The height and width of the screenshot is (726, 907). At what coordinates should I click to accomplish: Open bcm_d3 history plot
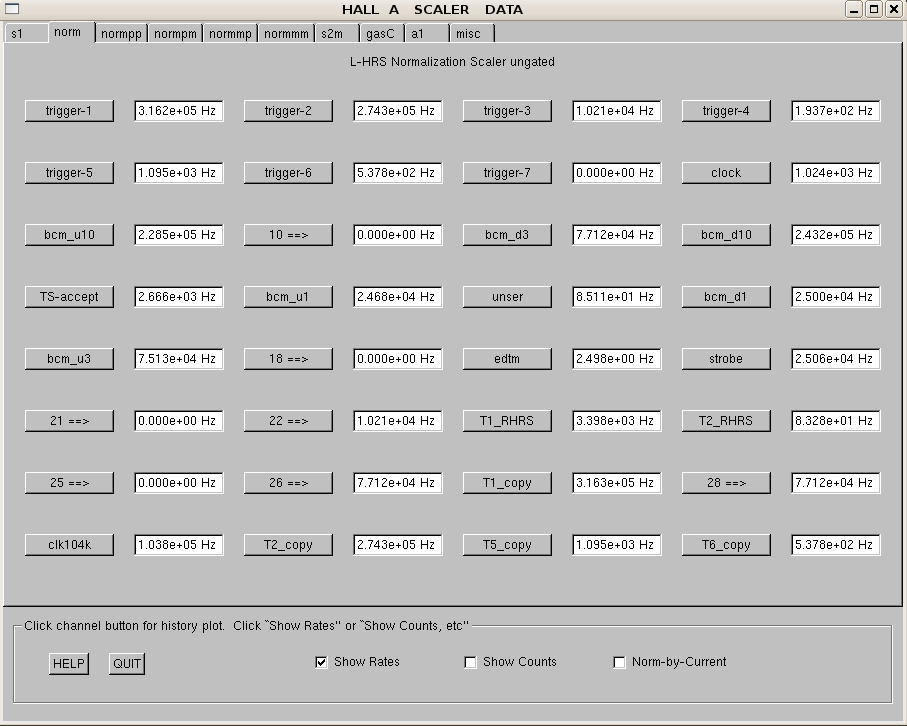[507, 234]
